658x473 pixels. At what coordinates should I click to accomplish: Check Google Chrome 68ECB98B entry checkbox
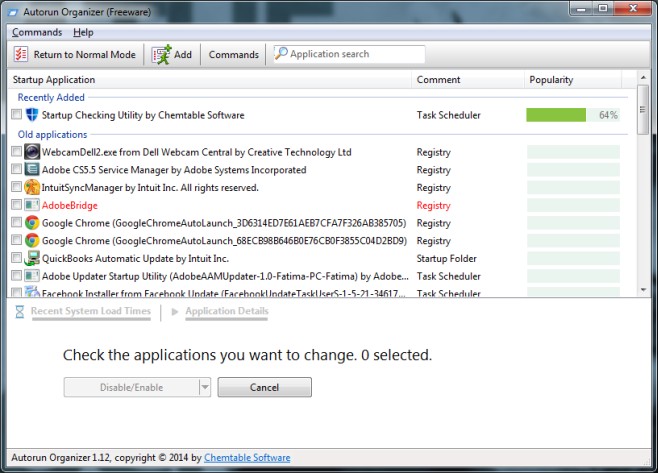pyautogui.click(x=16, y=240)
